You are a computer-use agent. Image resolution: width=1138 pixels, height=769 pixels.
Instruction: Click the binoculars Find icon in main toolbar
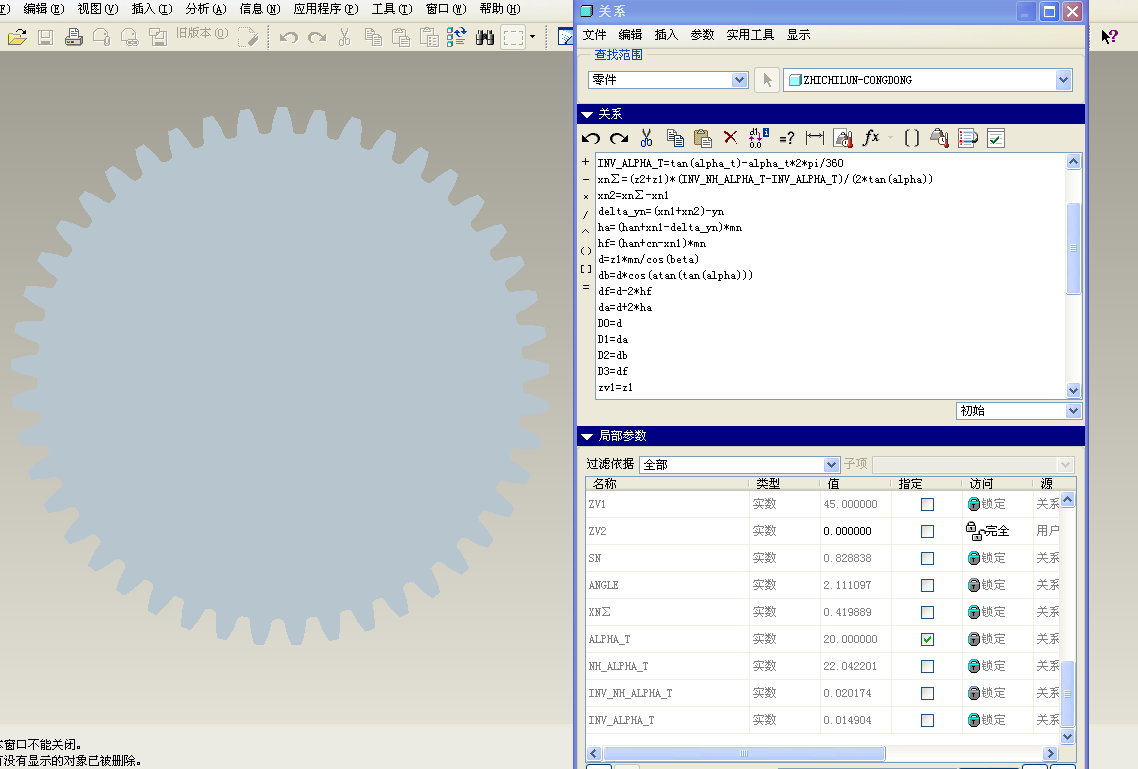[485, 36]
